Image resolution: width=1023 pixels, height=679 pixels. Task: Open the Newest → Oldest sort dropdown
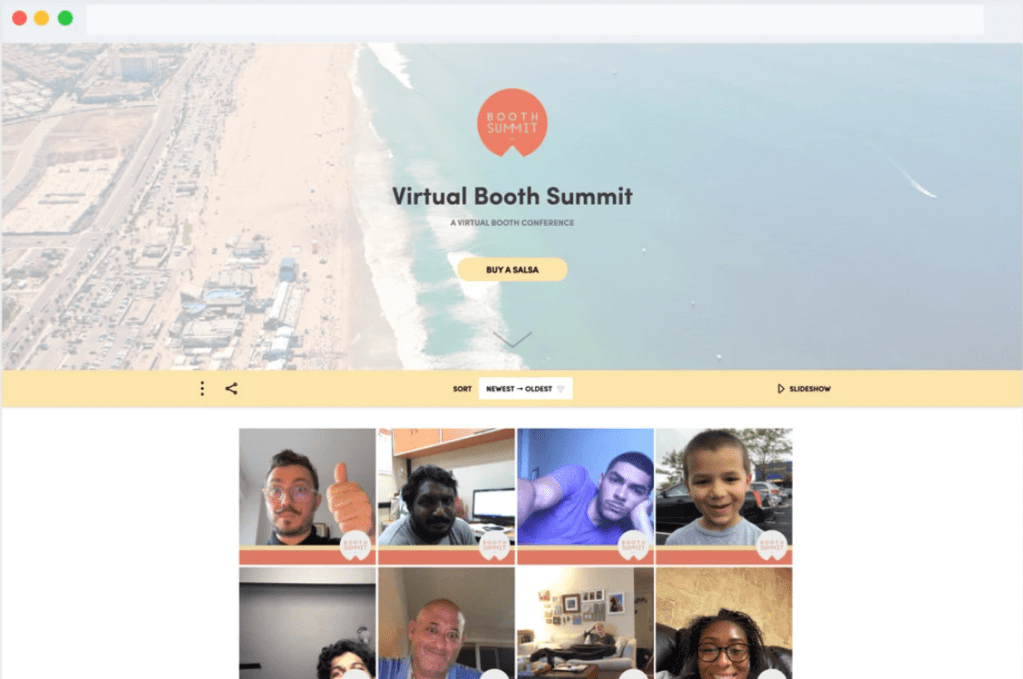tap(525, 388)
